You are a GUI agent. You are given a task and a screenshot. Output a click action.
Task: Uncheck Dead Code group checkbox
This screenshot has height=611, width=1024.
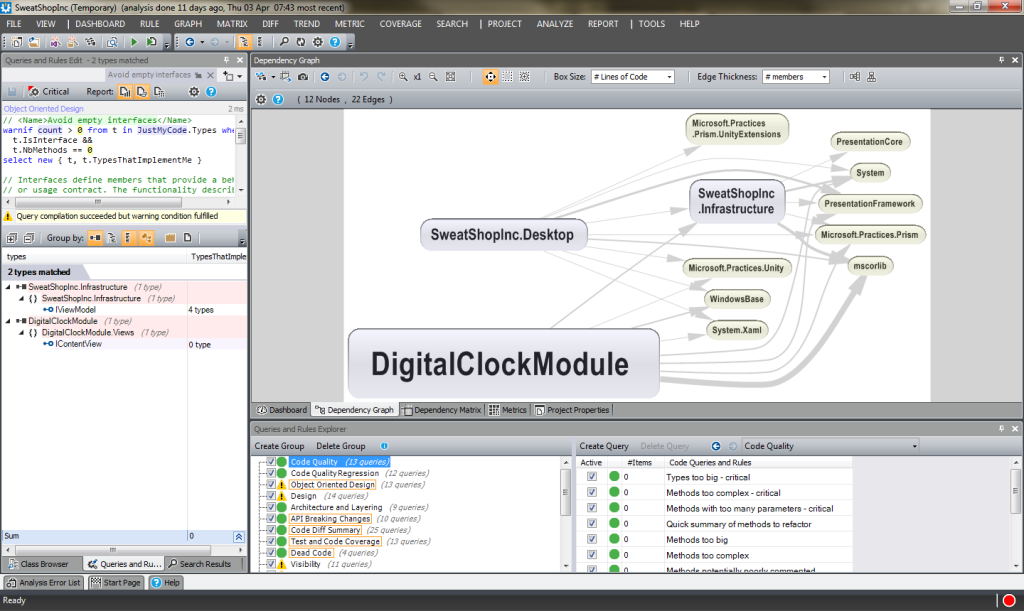coord(271,553)
